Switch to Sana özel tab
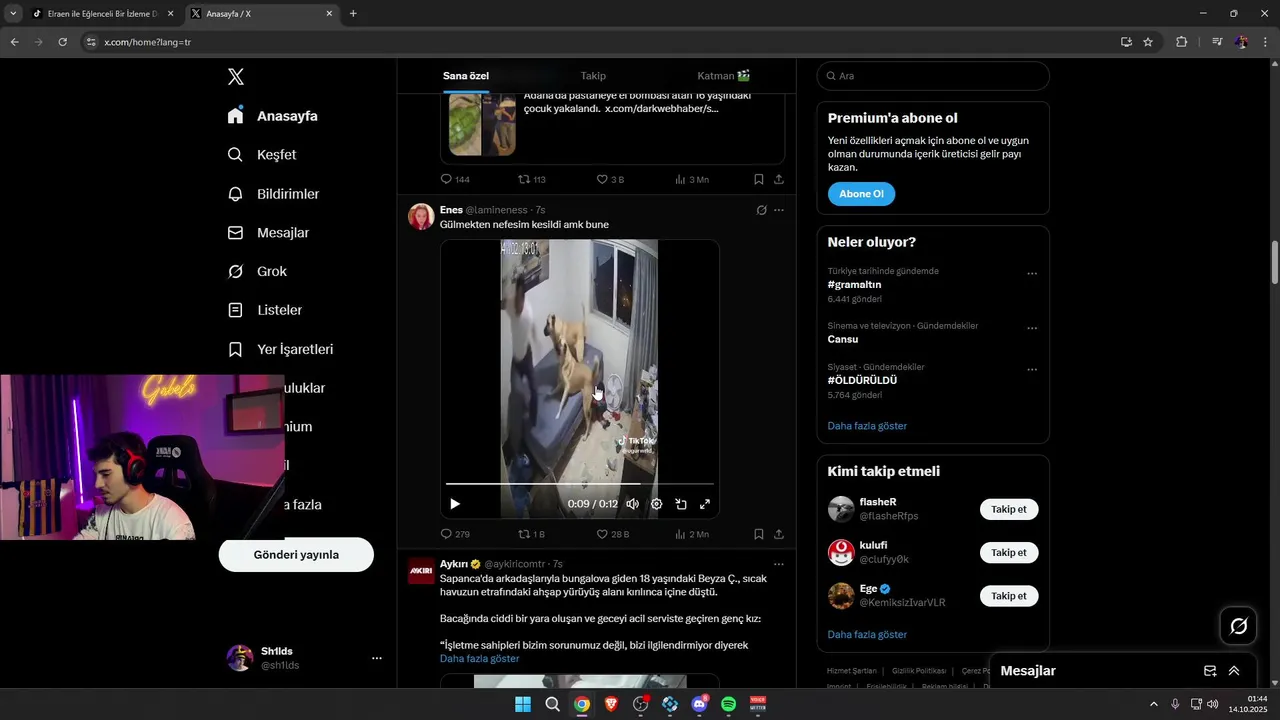Image resolution: width=1280 pixels, height=720 pixels. pos(466,76)
